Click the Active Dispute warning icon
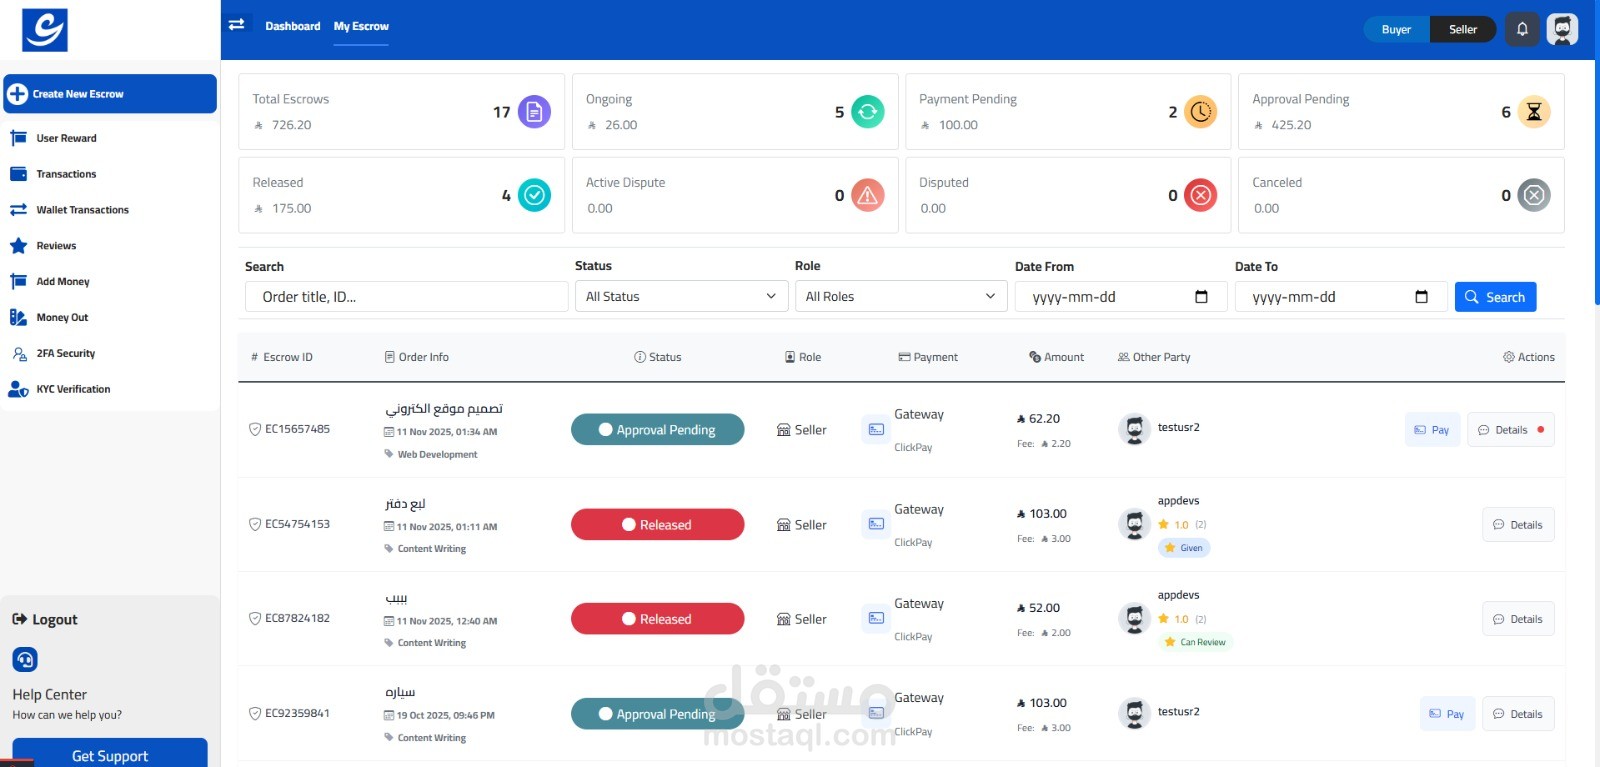The image size is (1600, 767). coord(868,195)
